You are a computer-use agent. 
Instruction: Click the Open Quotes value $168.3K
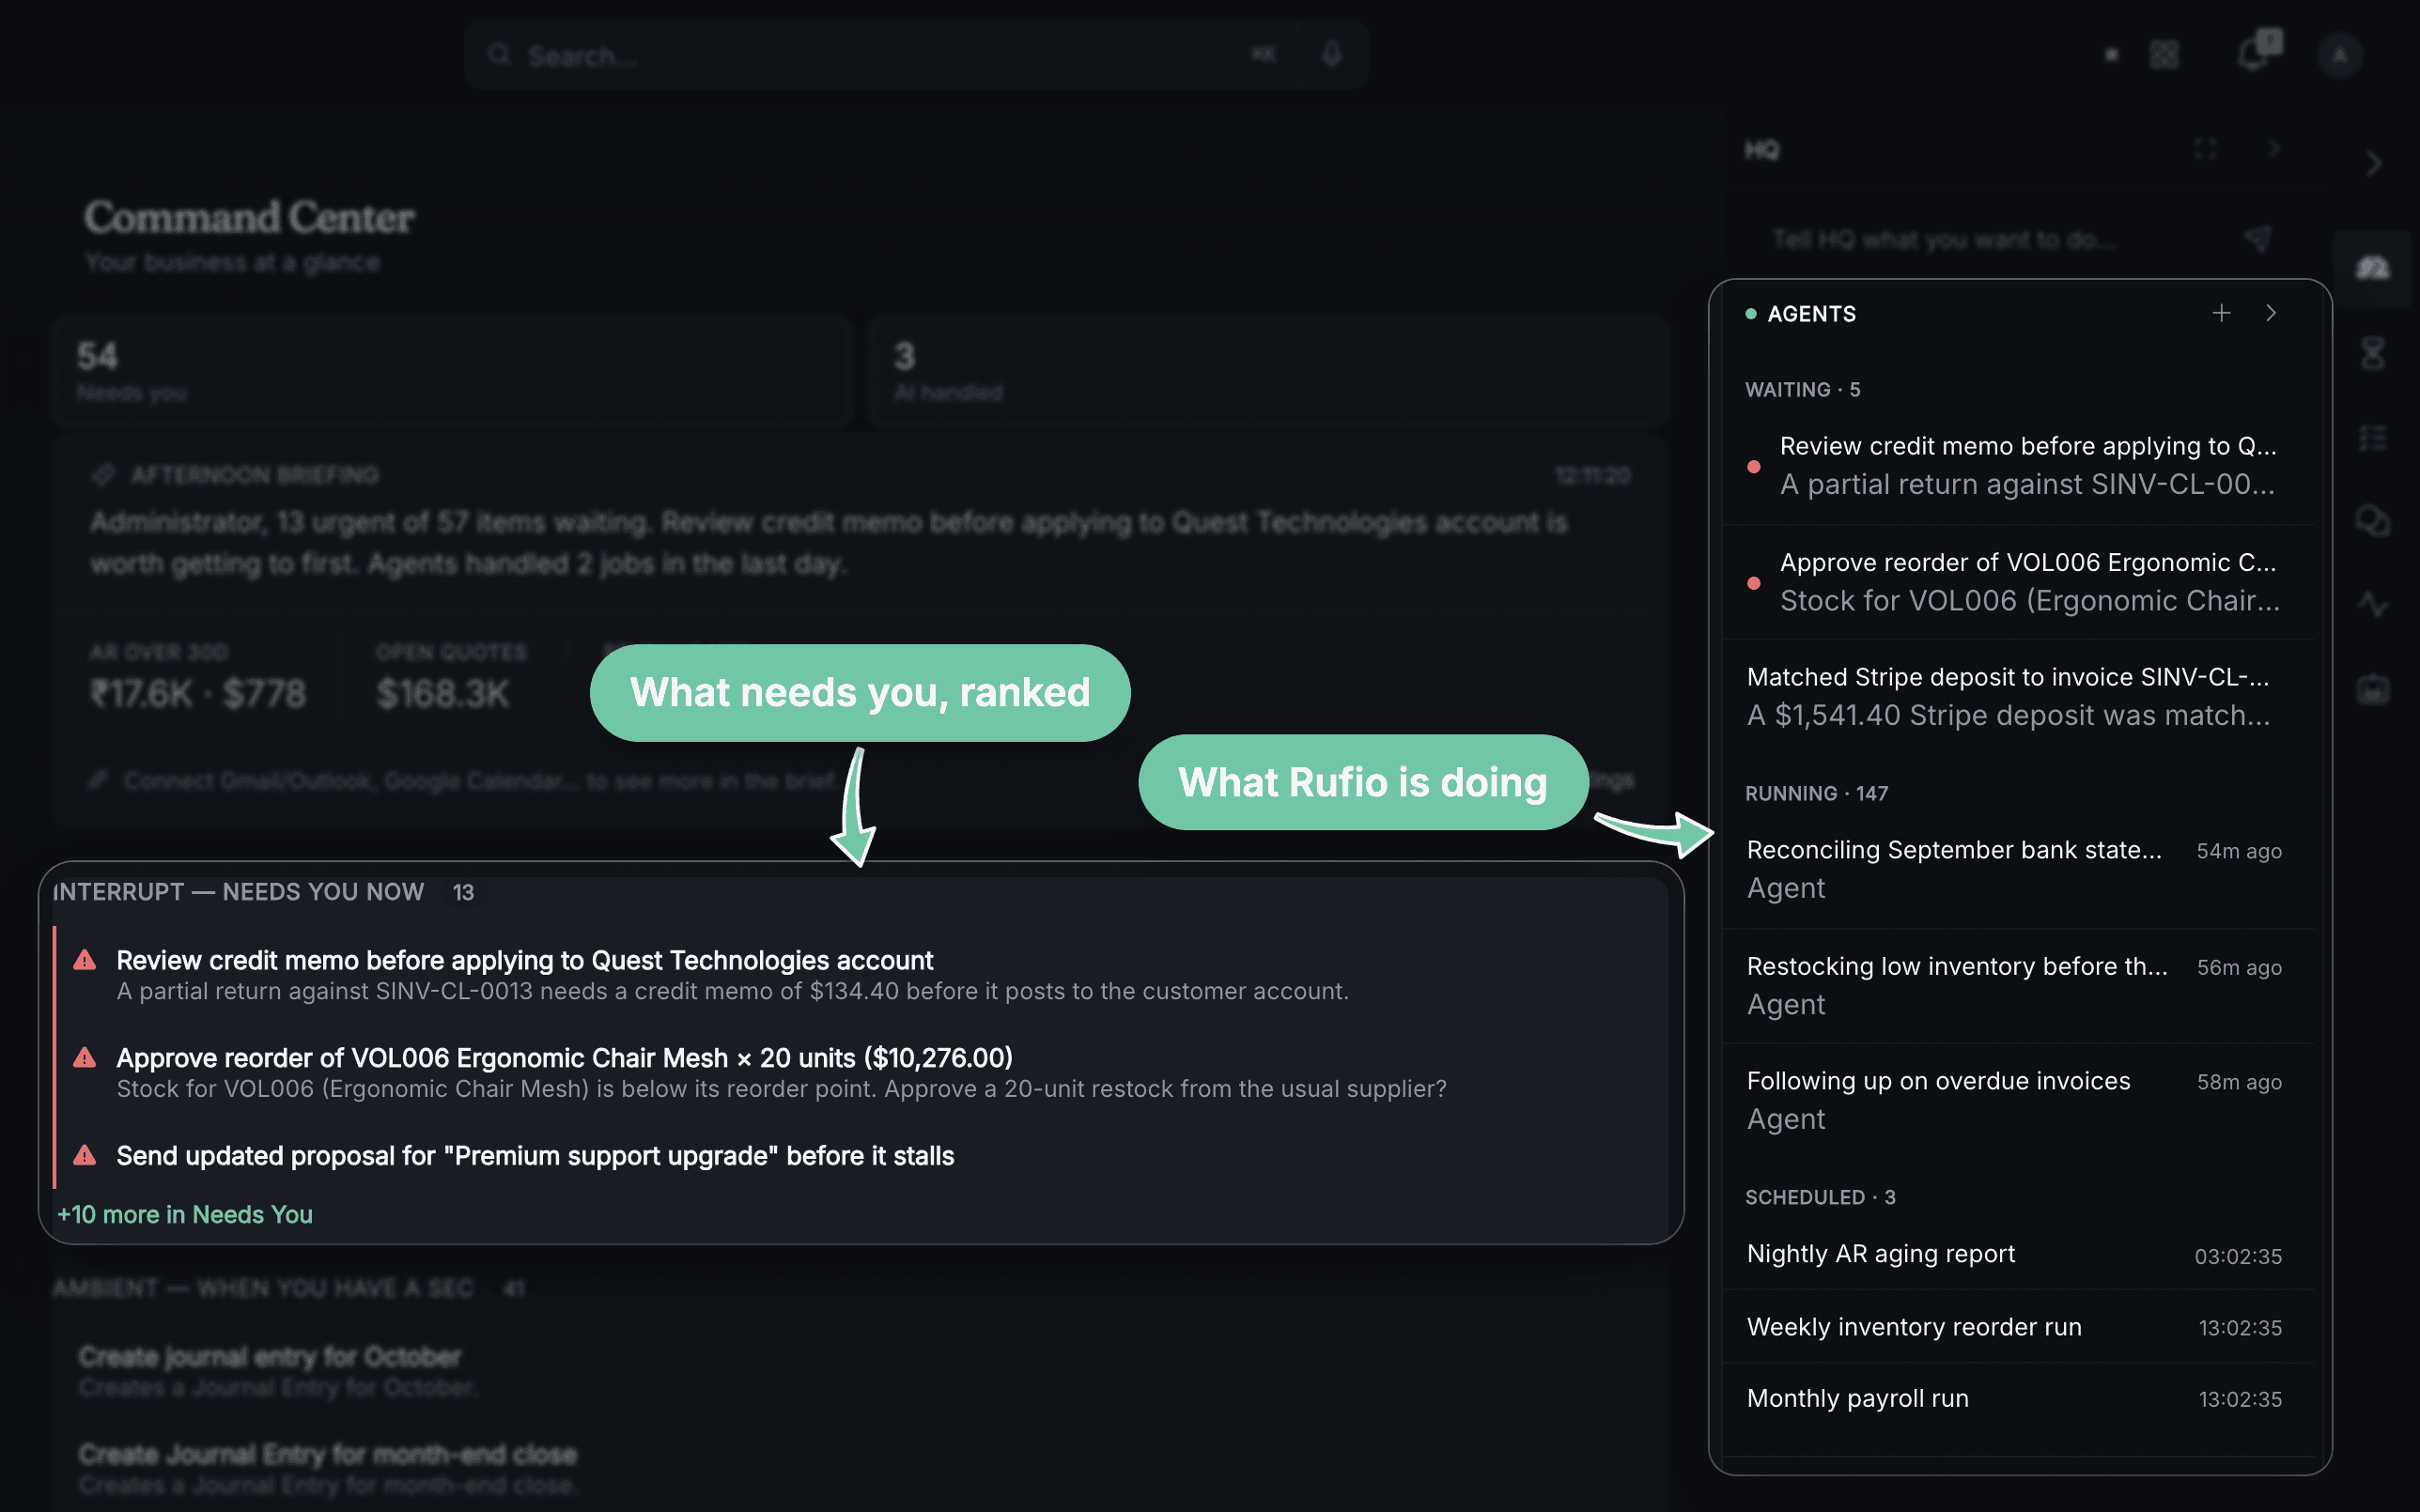[x=443, y=693]
